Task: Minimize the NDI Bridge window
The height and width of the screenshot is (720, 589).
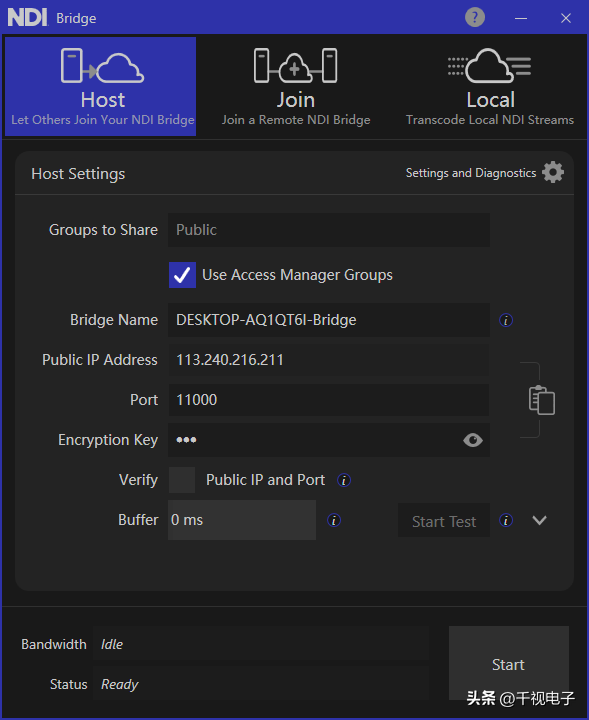Action: click(x=521, y=18)
